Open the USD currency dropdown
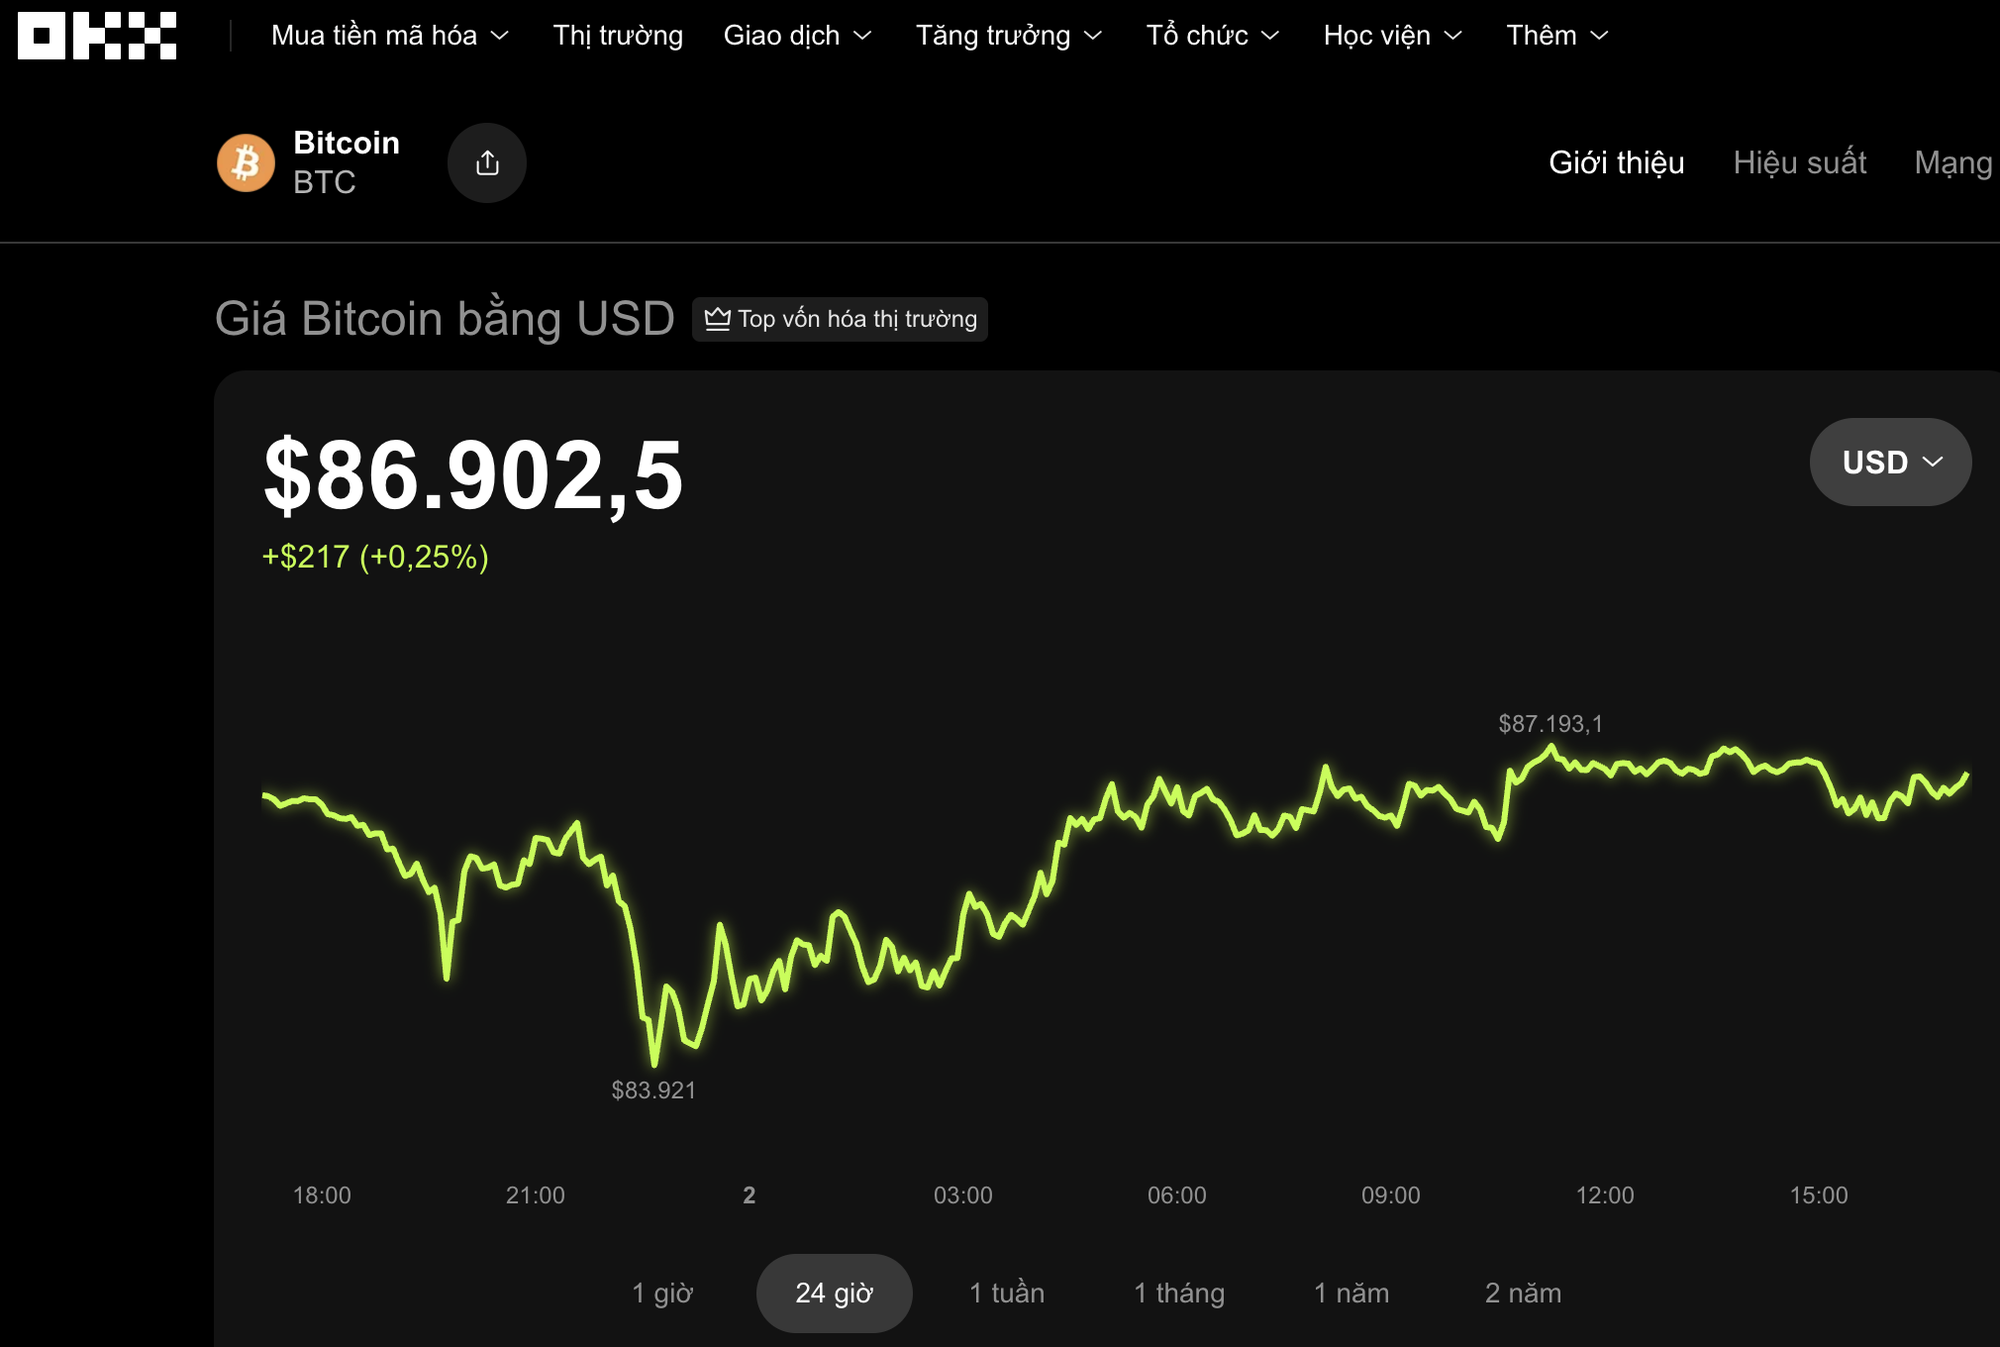This screenshot has width=2000, height=1347. [x=1890, y=461]
